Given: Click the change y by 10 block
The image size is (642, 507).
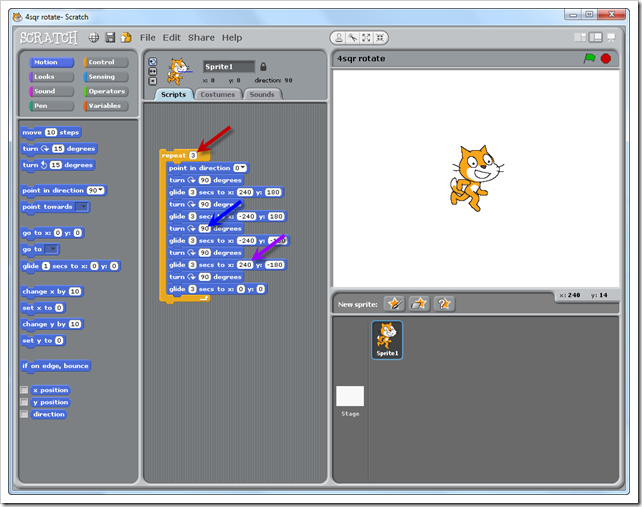Looking at the screenshot, I should (x=52, y=324).
